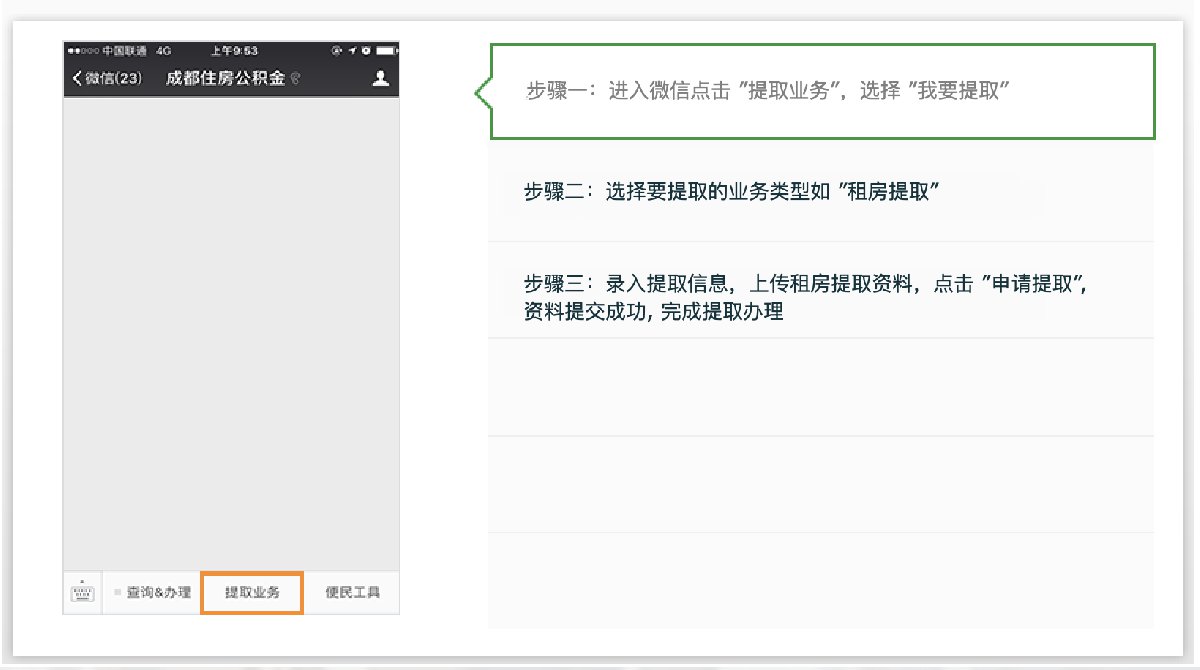Viewport: 1200px width, 670px height.
Task: Click the small square icon before 查询&办理
Action: coord(117,592)
